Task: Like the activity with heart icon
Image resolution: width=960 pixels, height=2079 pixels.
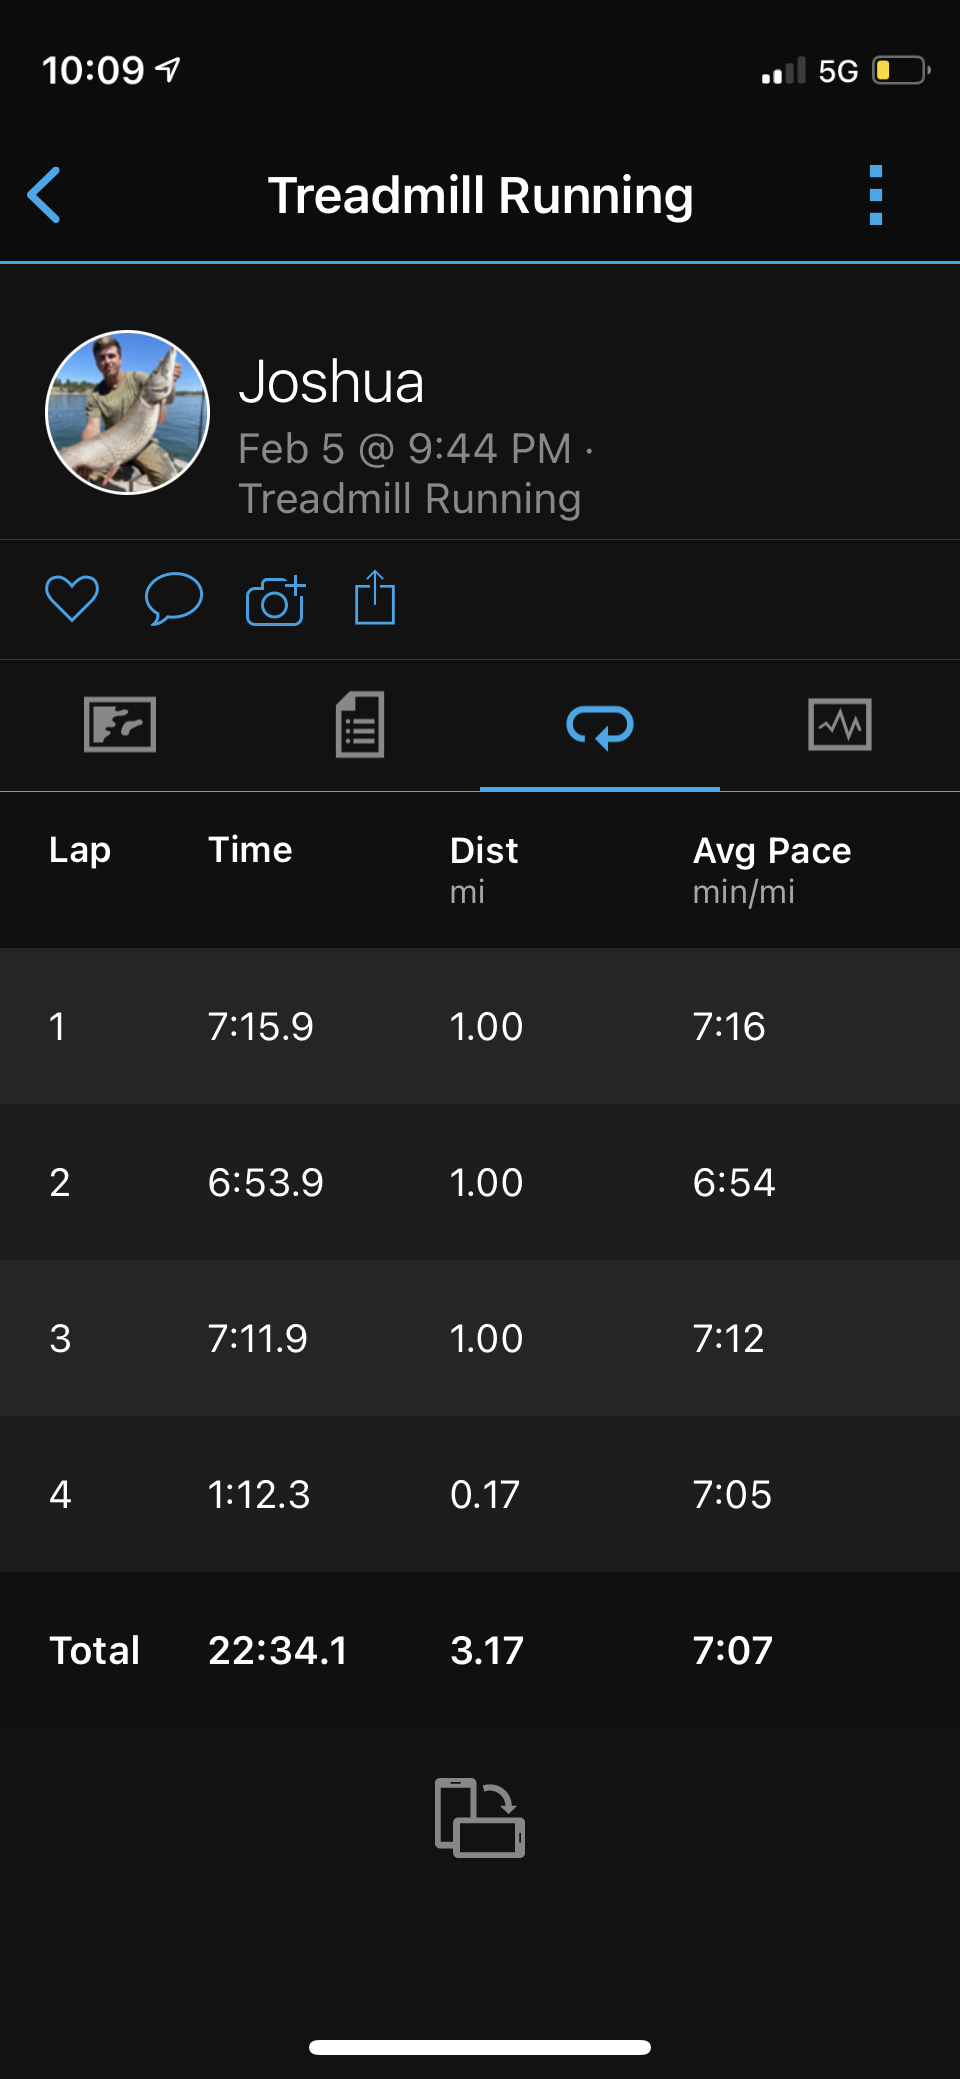Action: tap(72, 599)
